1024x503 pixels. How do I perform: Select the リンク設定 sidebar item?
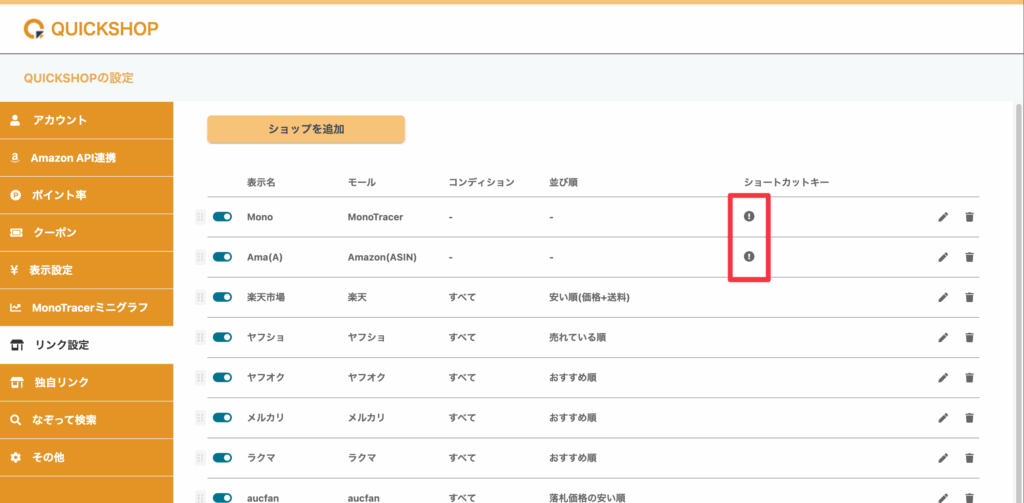click(x=86, y=345)
